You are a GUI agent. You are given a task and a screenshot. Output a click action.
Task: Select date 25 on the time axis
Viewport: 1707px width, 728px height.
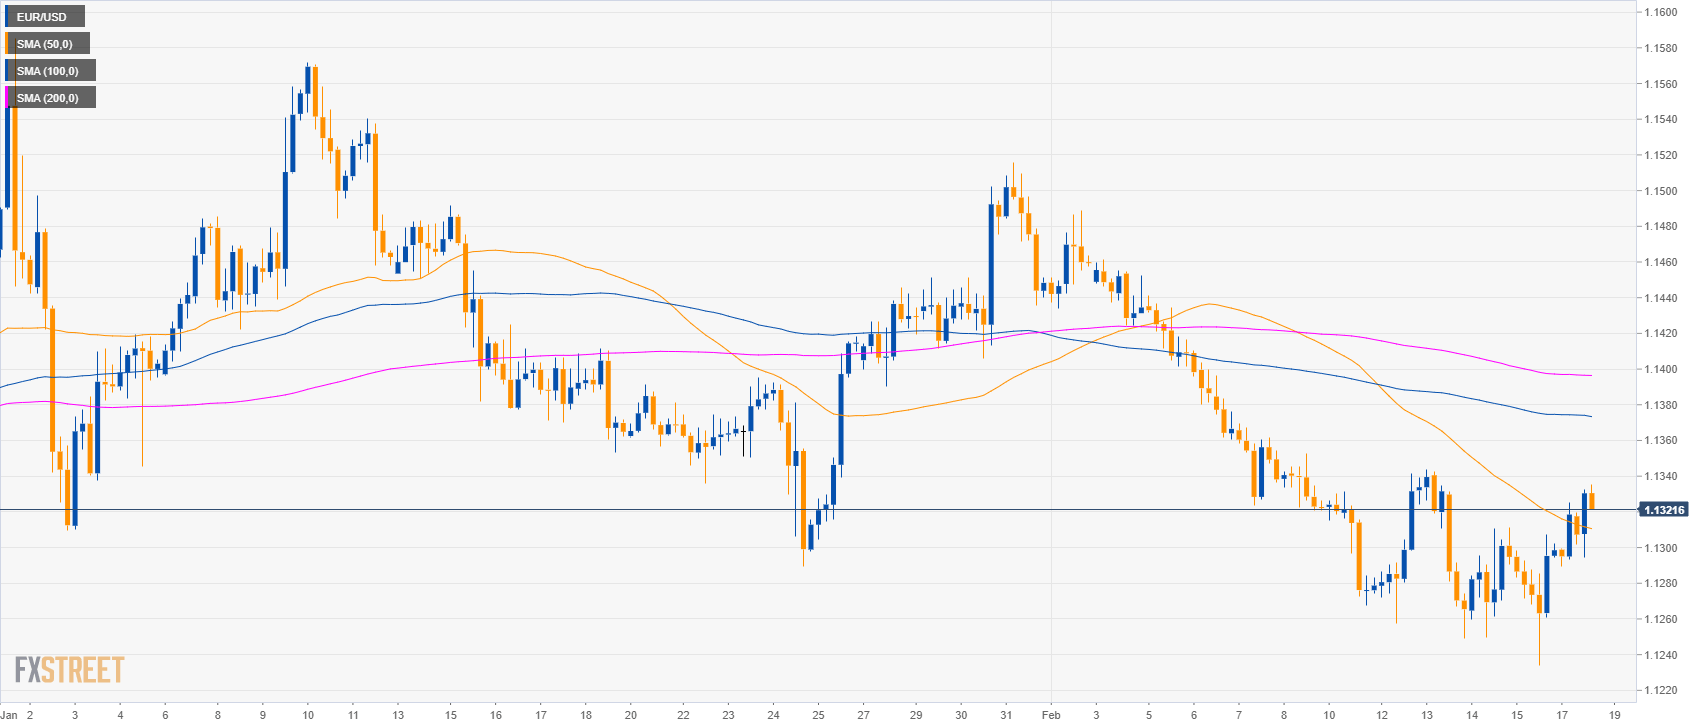(818, 715)
